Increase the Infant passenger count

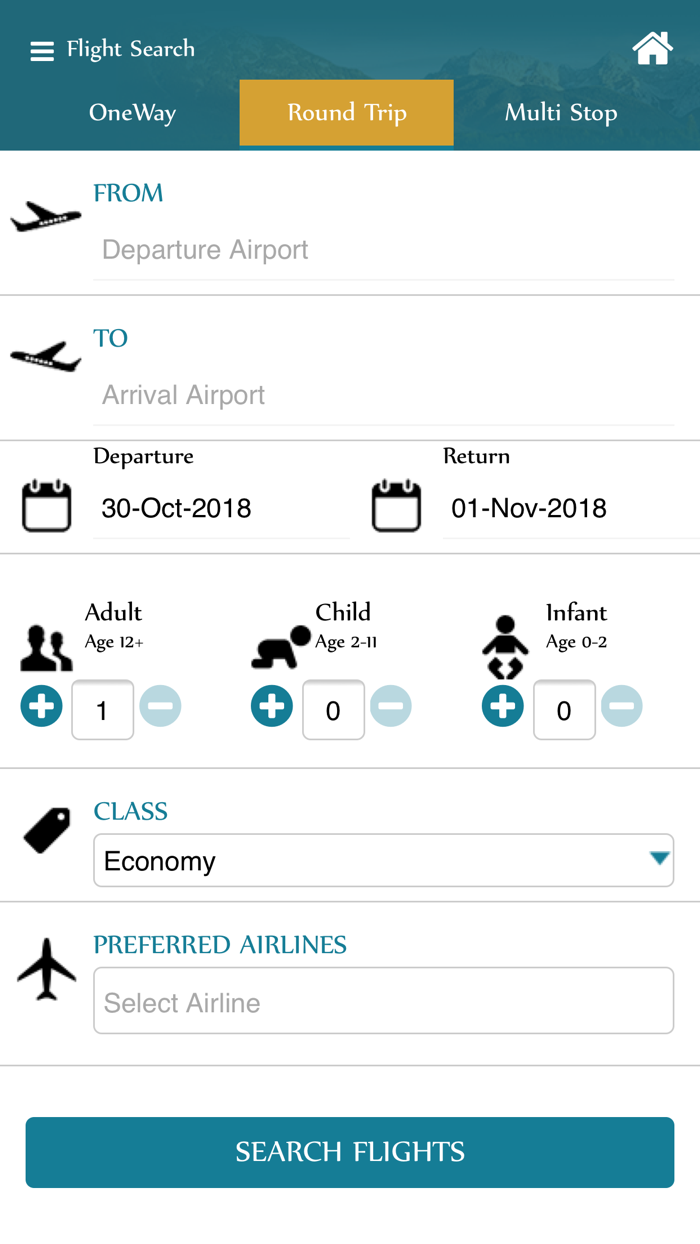503,705
